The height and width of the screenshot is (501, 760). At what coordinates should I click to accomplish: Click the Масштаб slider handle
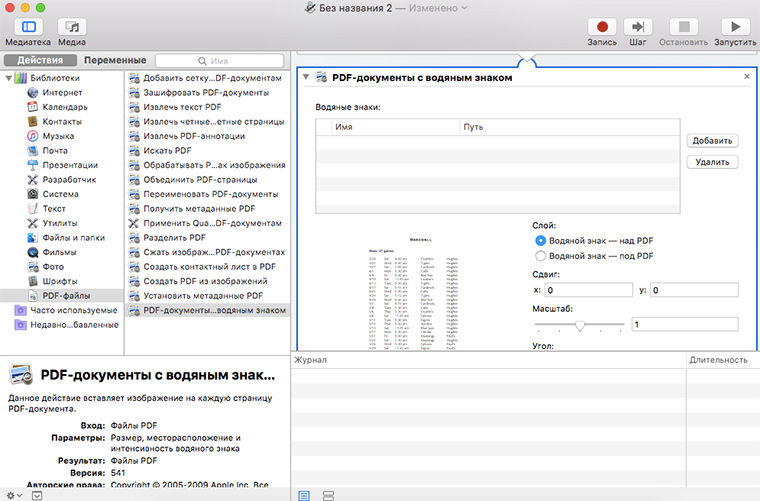point(580,326)
